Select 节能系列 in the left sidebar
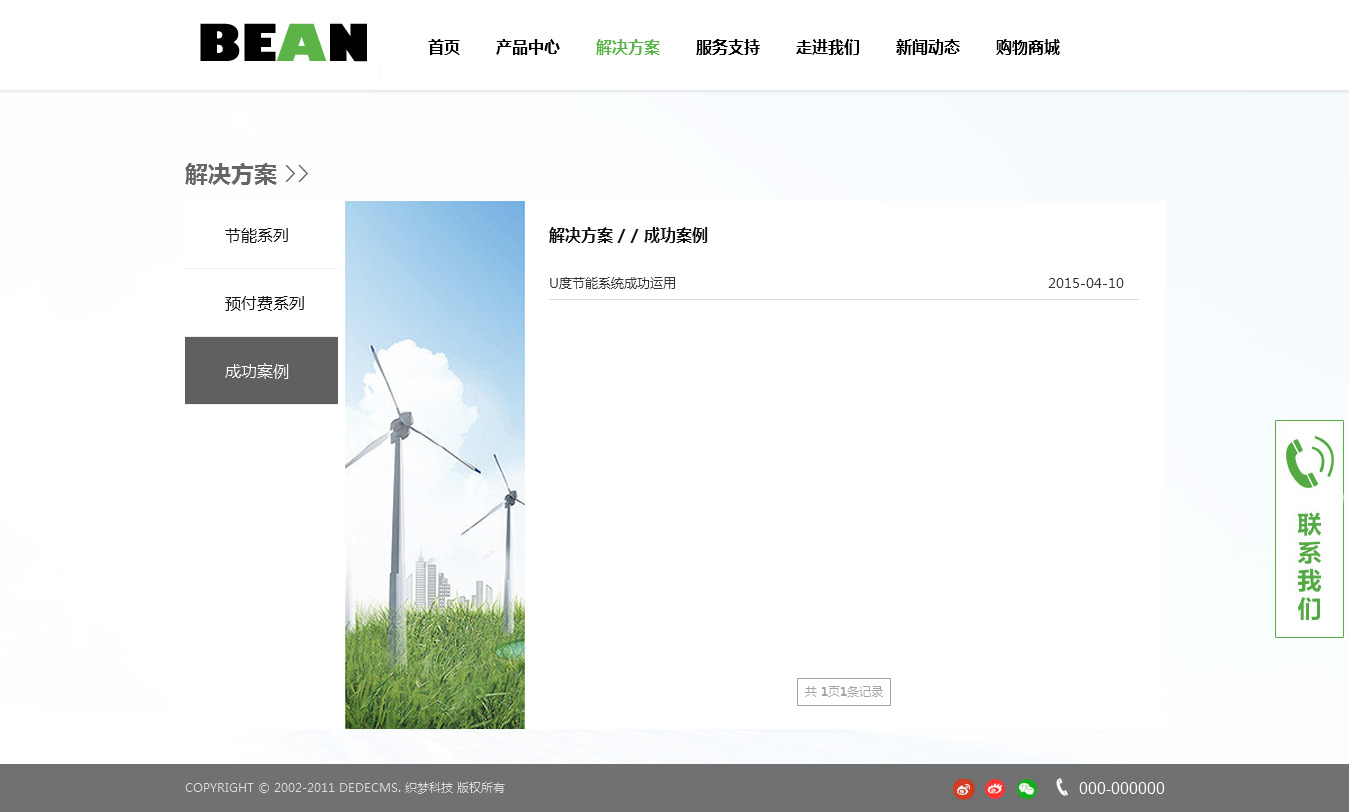The height and width of the screenshot is (812, 1349). click(257, 236)
